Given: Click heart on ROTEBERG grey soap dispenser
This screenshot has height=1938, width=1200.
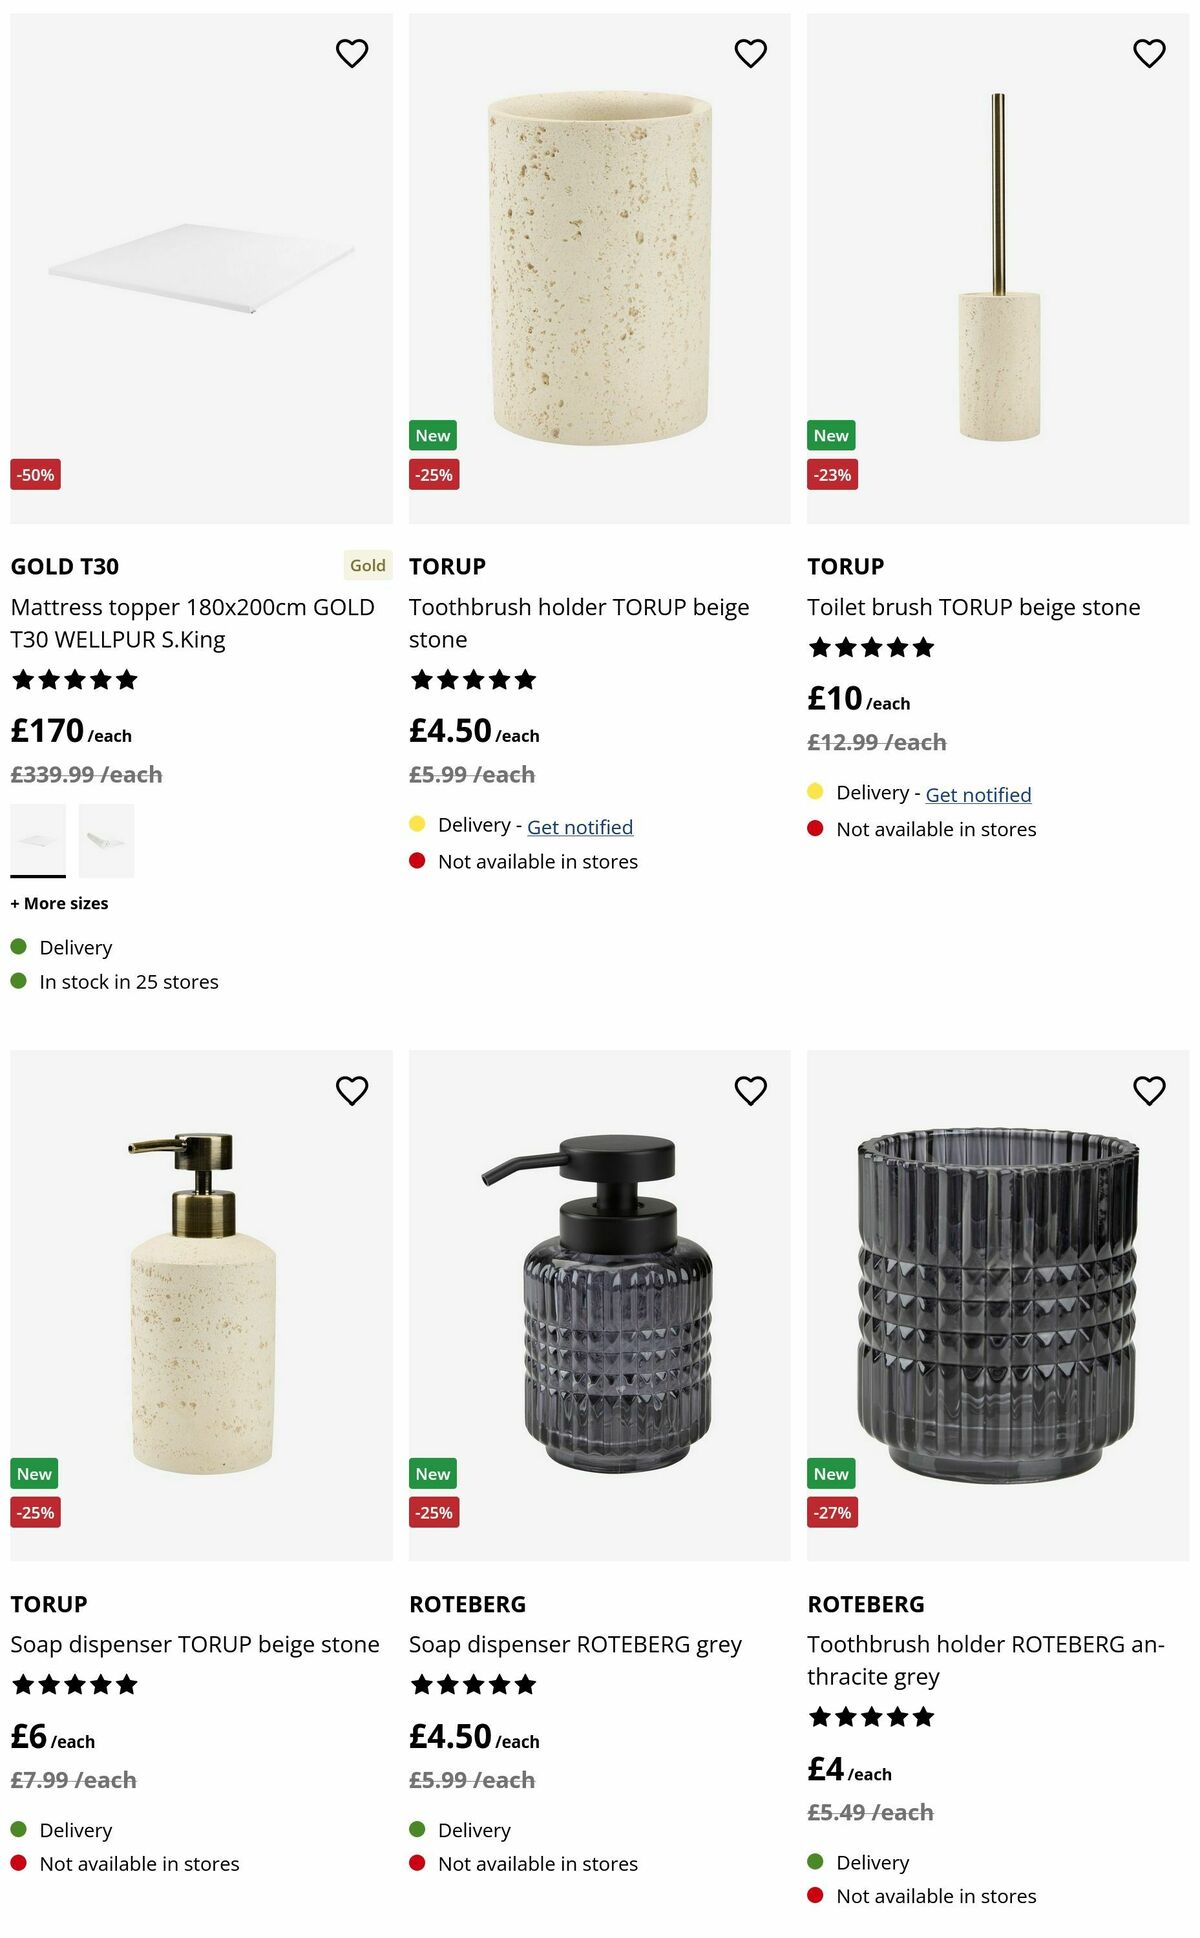Looking at the screenshot, I should 750,1090.
